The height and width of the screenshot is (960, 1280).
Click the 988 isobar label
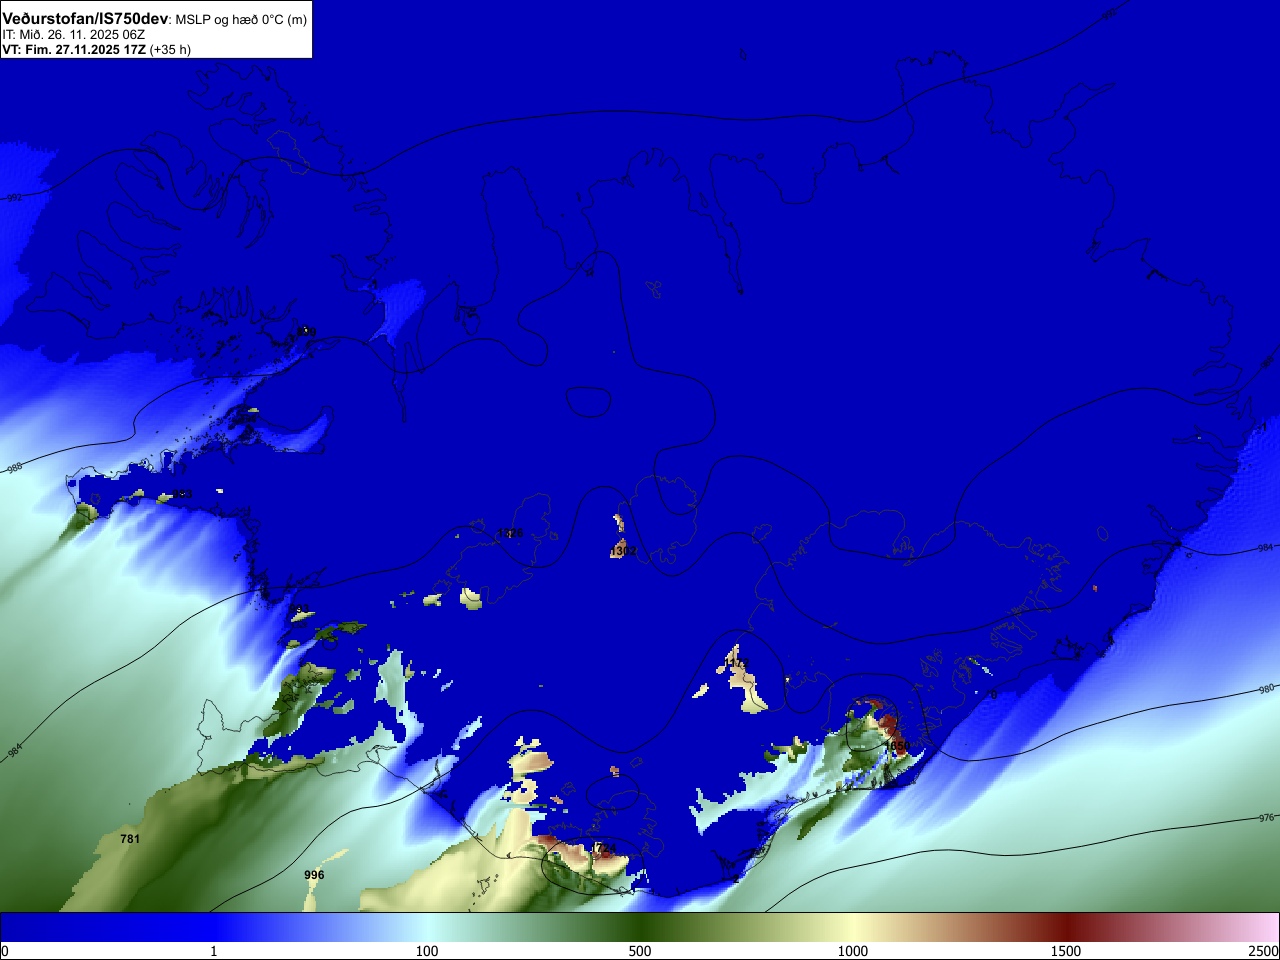tap(14, 467)
